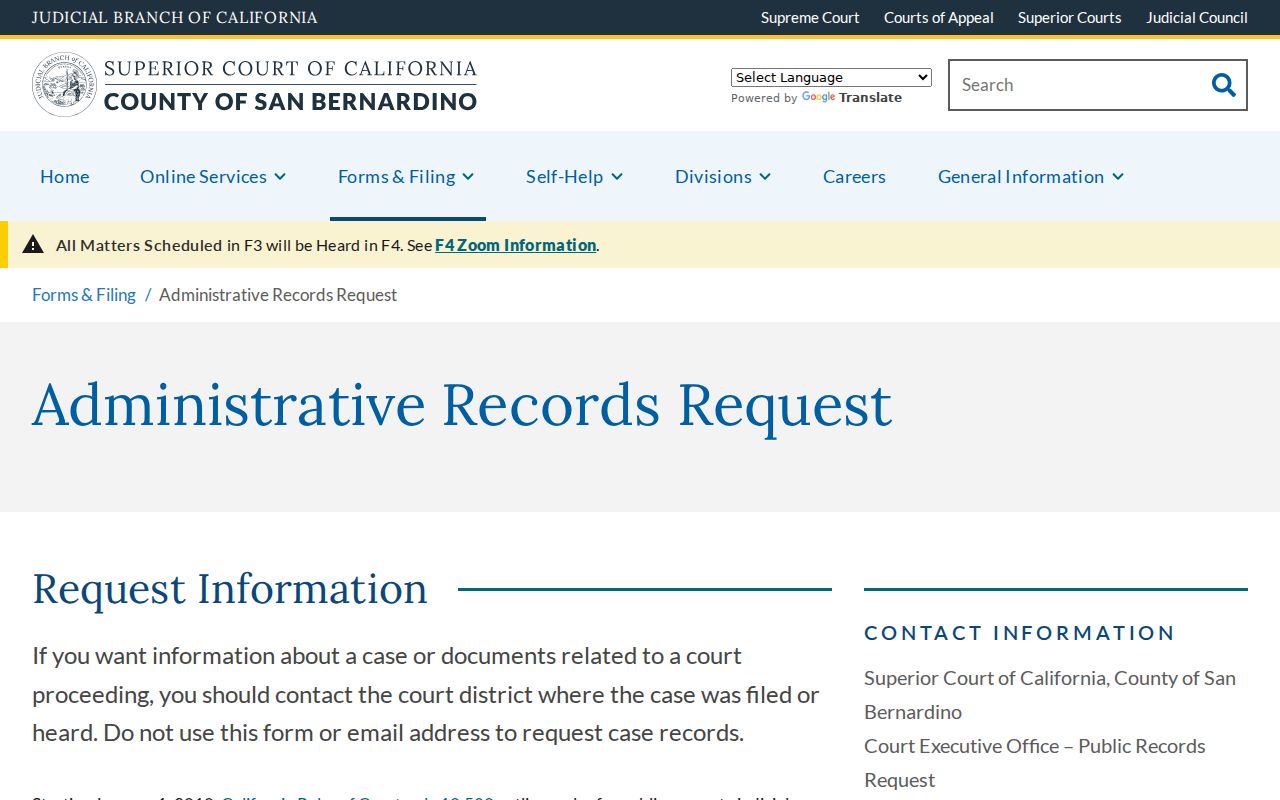Click the Administrative Records Request breadcrumb text
The height and width of the screenshot is (800, 1280).
[278, 295]
